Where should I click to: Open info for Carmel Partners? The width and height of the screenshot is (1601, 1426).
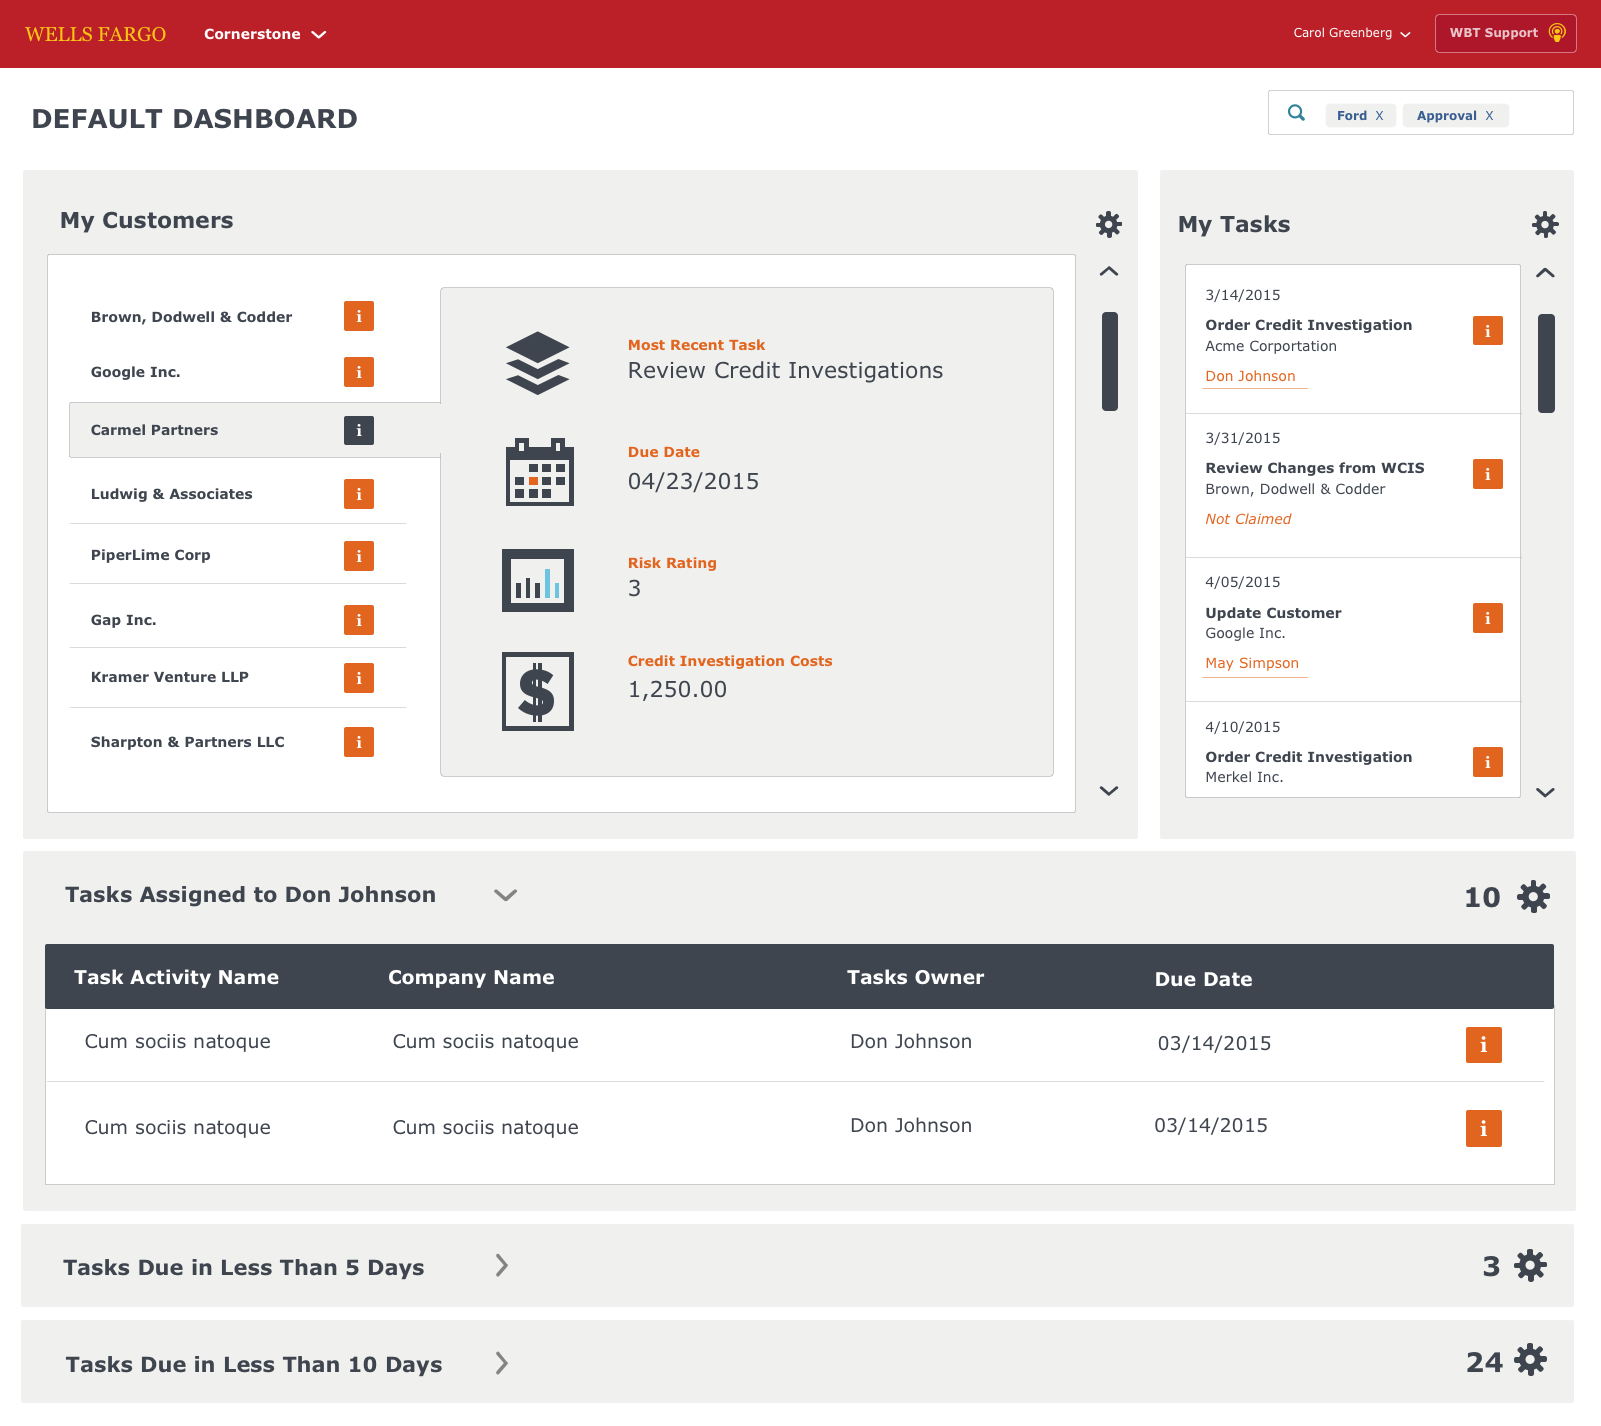coord(358,430)
